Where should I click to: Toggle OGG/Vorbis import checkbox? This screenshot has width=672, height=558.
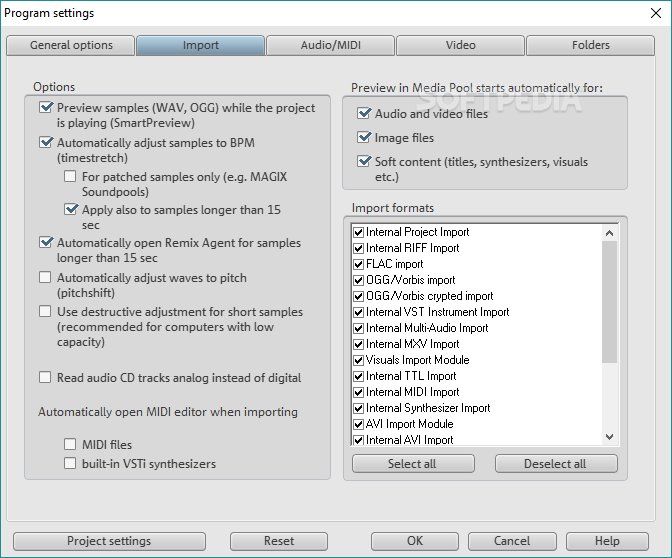pos(358,280)
